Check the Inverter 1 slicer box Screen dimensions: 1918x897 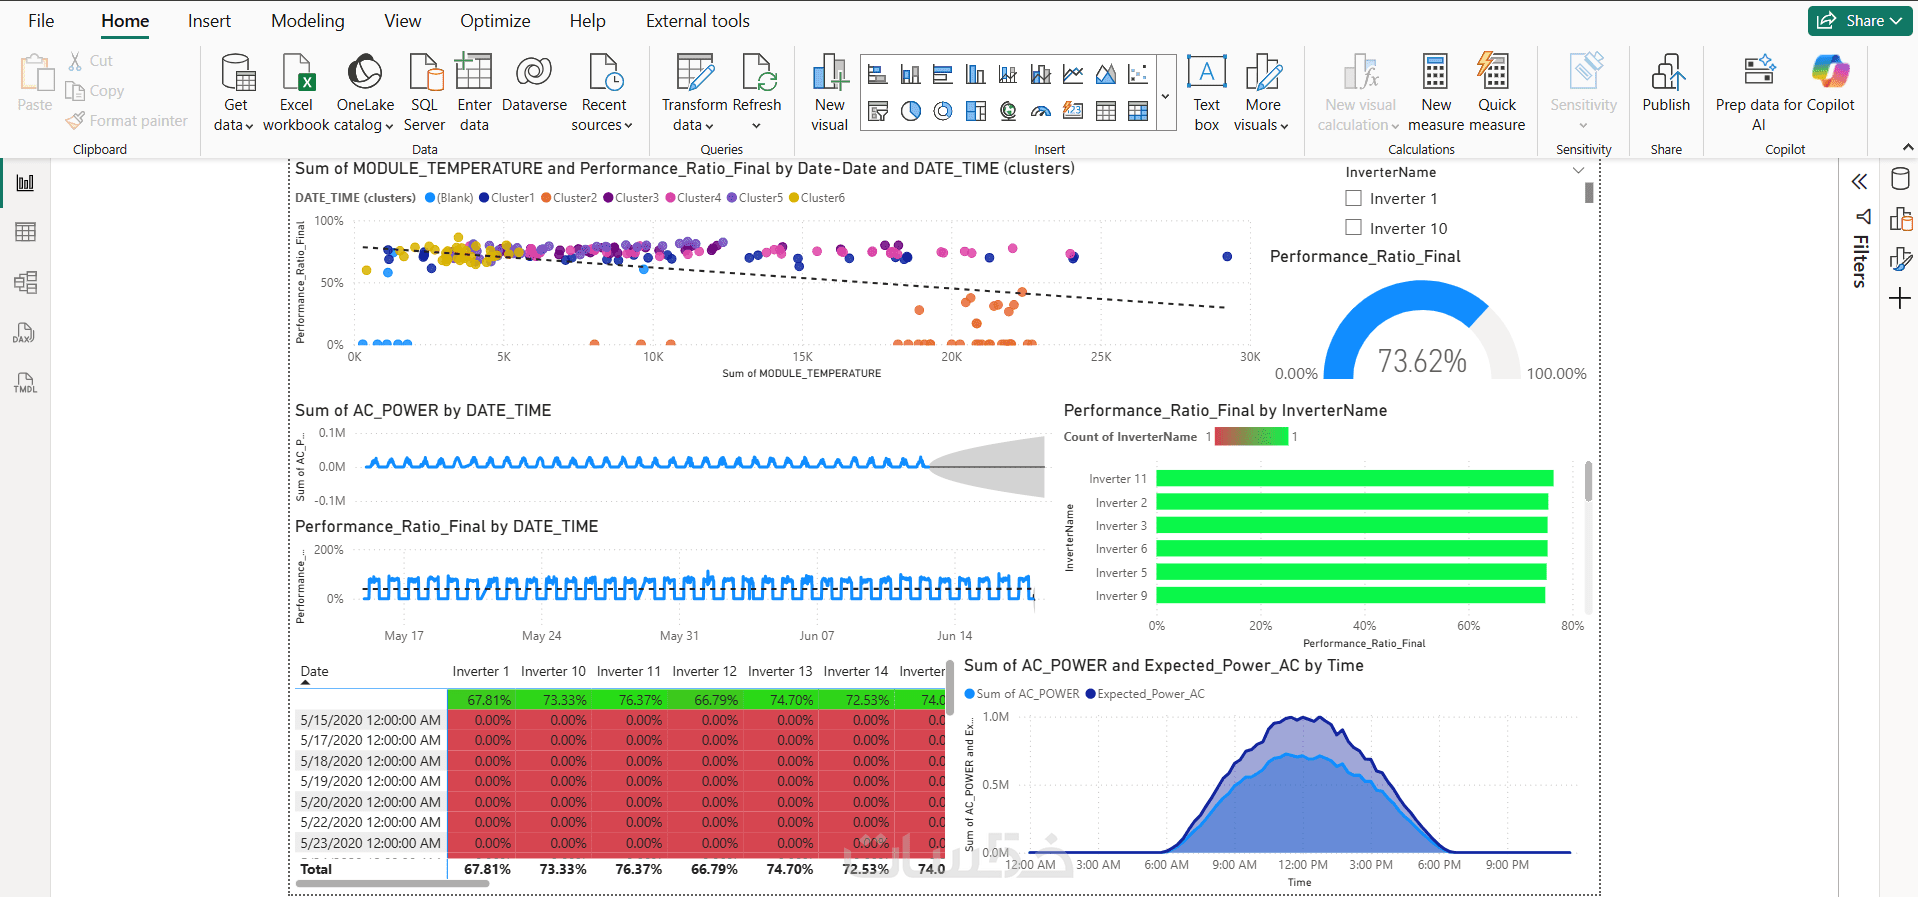pyautogui.click(x=1354, y=198)
